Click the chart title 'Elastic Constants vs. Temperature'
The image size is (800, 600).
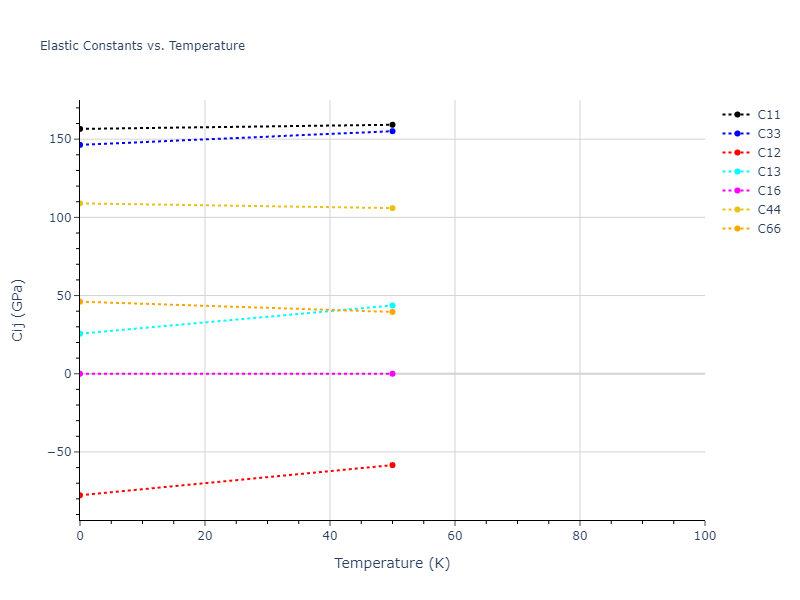click(142, 46)
